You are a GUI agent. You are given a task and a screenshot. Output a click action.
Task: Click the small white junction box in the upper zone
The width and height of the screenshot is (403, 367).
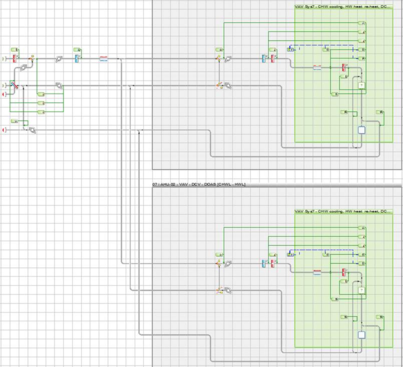click(362, 86)
